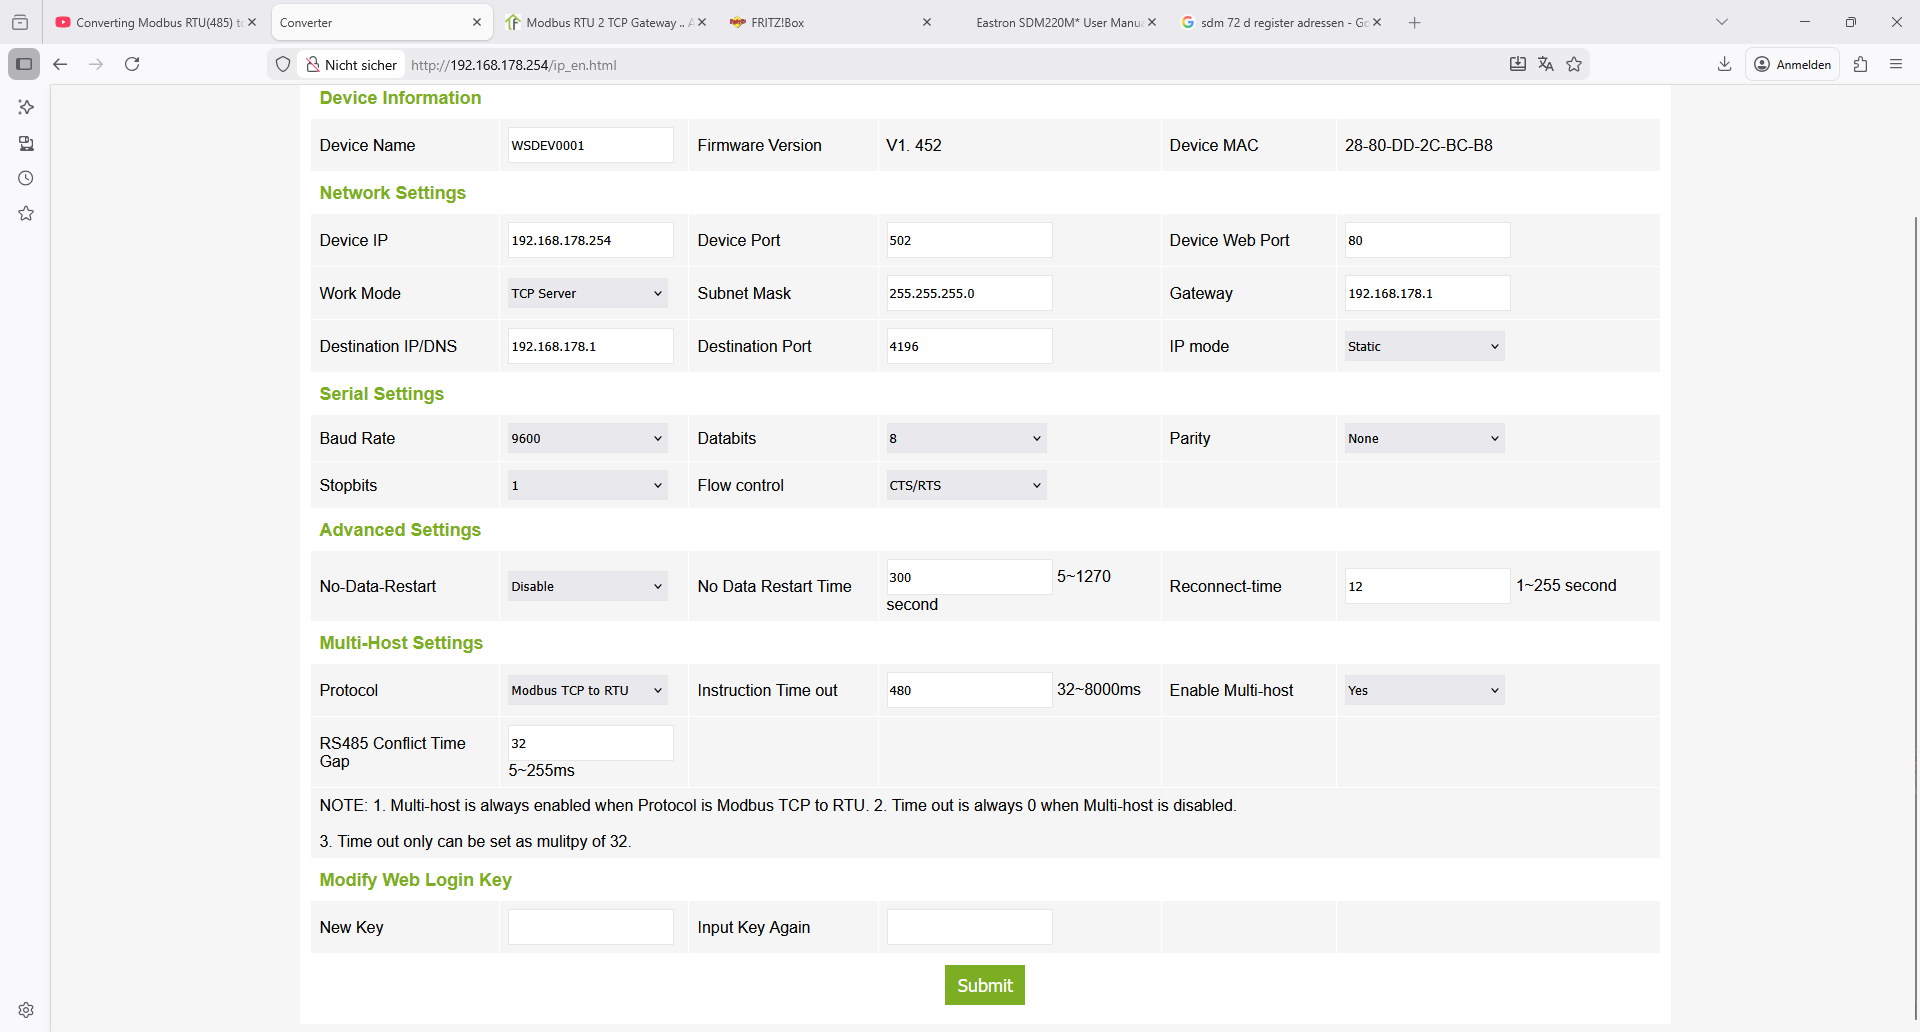The width and height of the screenshot is (1920, 1032).
Task: Expand the Parity dropdown
Action: tap(1423, 438)
